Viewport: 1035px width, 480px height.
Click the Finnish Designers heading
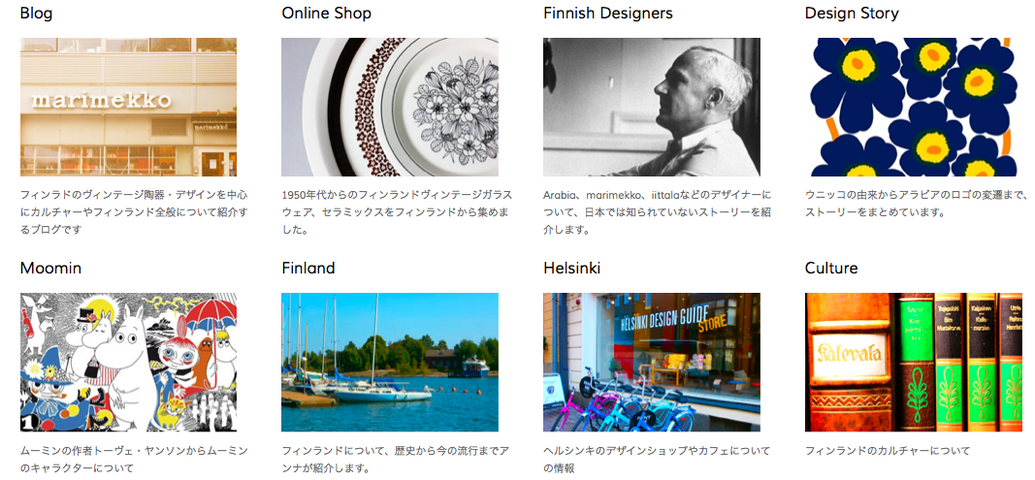[x=608, y=13]
